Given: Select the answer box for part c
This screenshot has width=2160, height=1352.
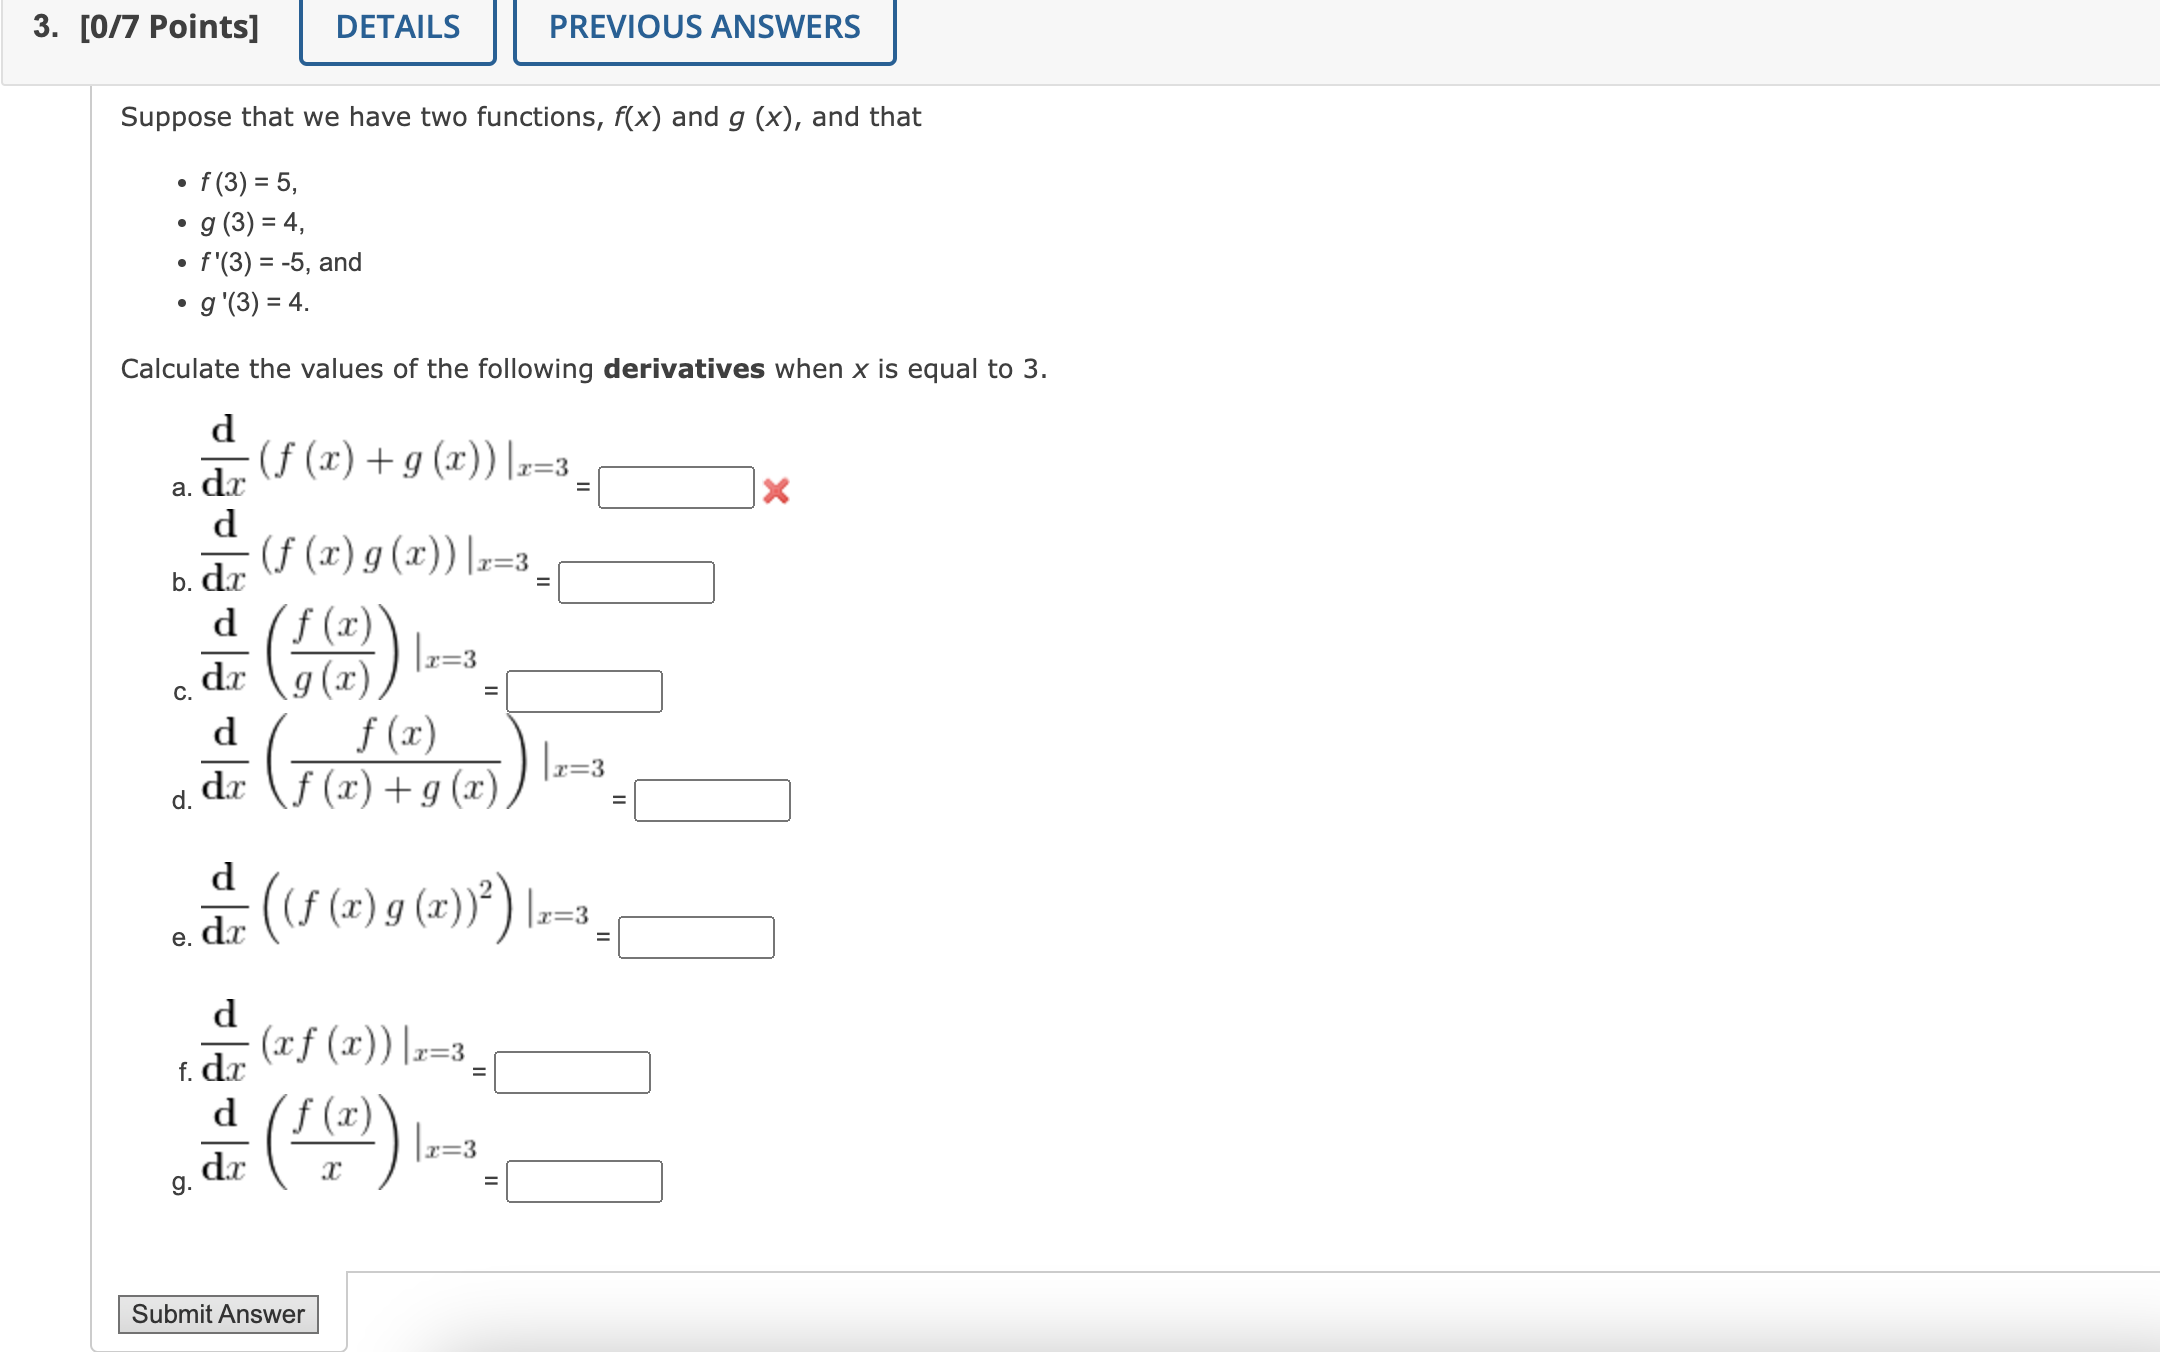Looking at the screenshot, I should click(584, 690).
